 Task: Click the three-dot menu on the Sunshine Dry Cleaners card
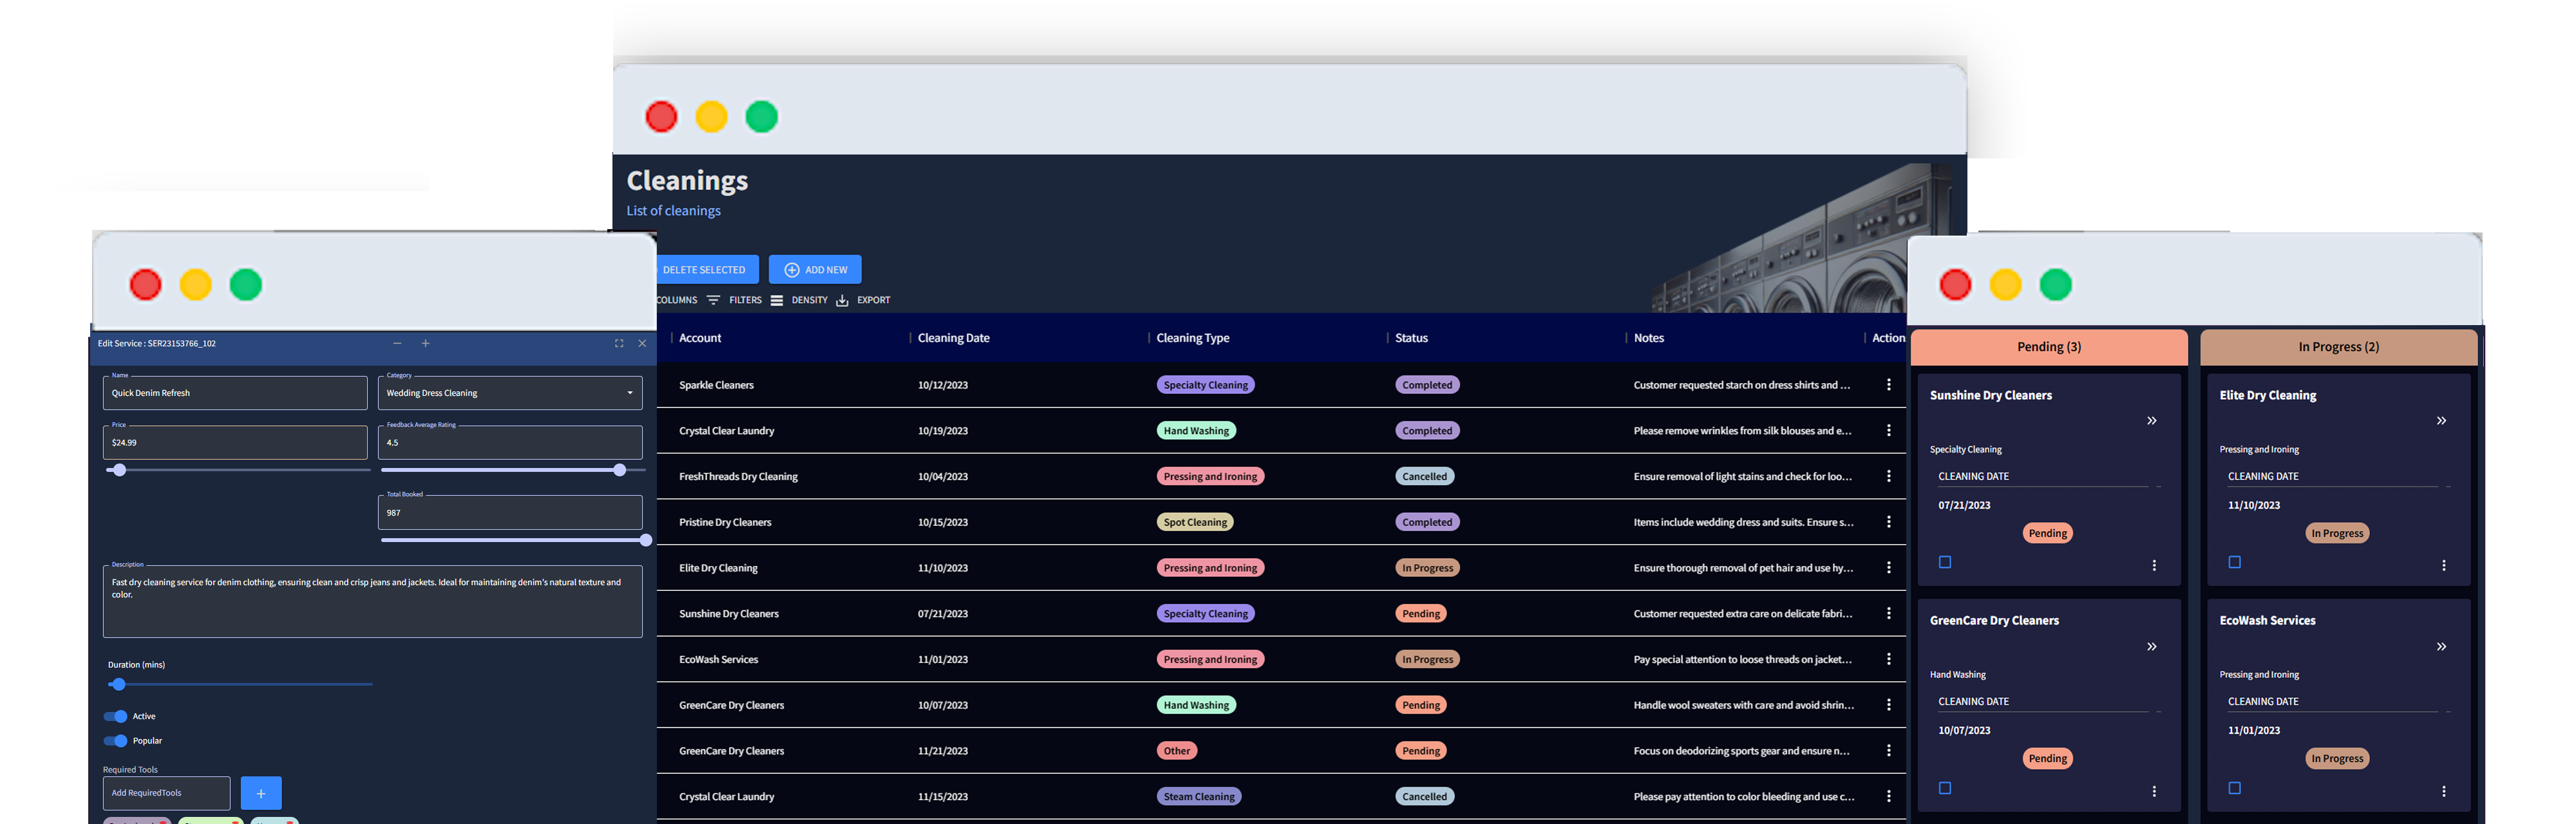pos(2154,566)
